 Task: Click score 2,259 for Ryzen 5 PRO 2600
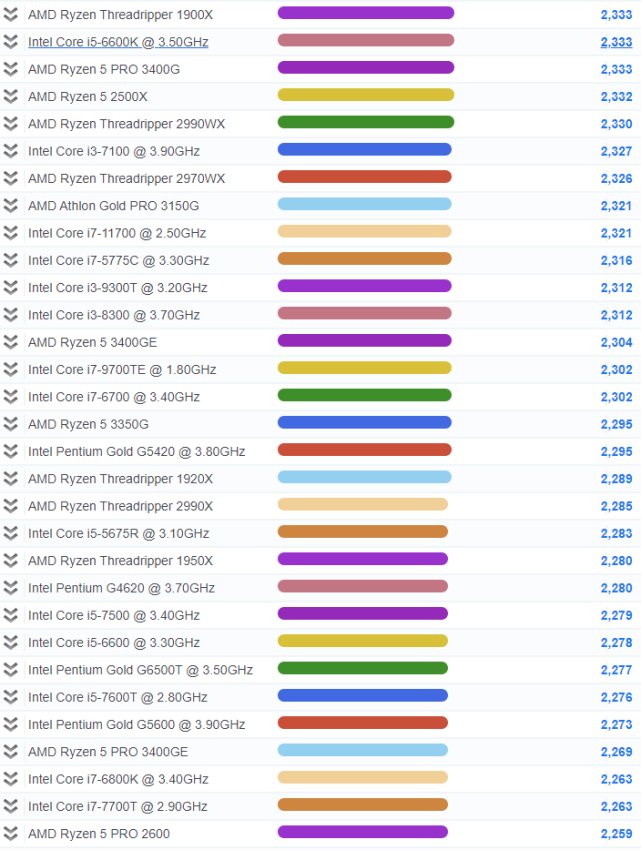click(616, 833)
